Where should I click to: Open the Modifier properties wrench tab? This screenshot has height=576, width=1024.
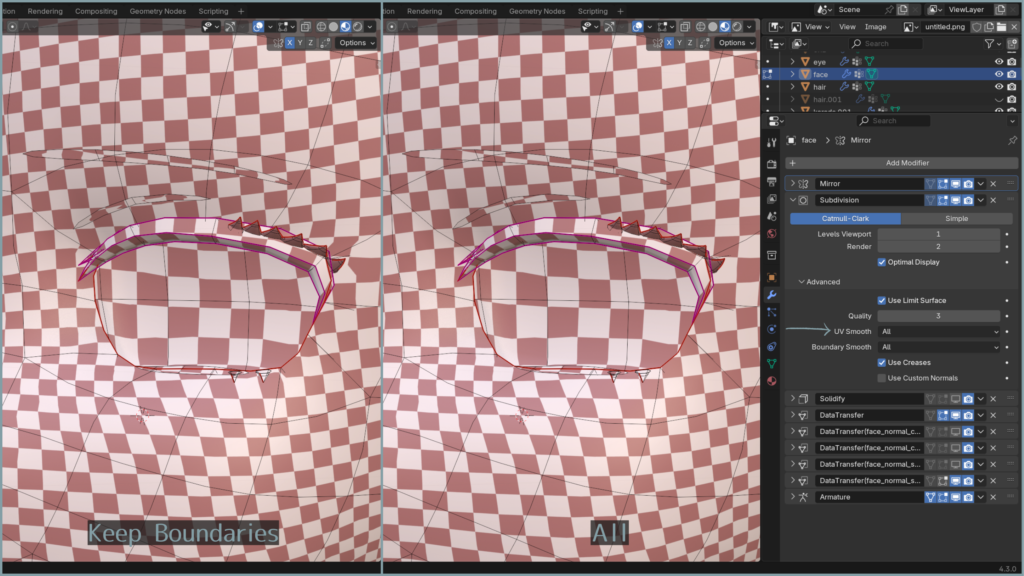coord(772,295)
